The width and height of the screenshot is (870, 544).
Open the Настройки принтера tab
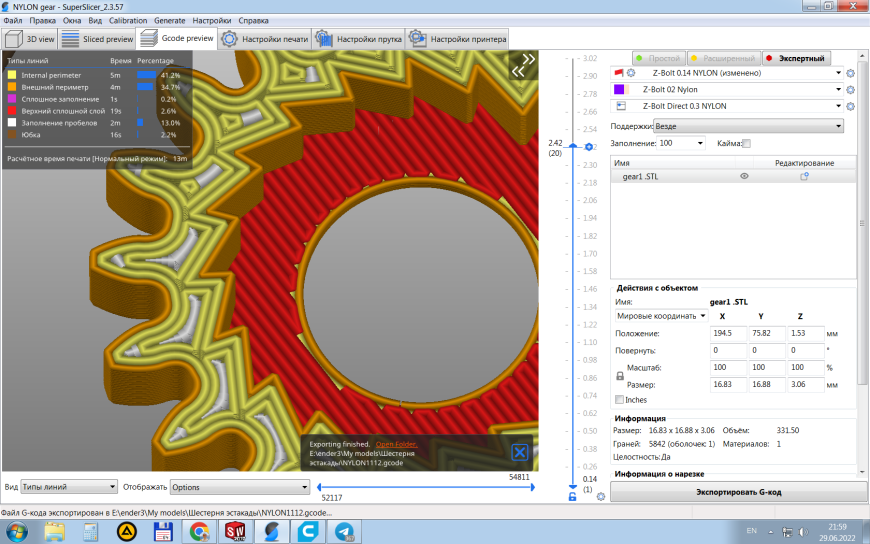coord(458,39)
